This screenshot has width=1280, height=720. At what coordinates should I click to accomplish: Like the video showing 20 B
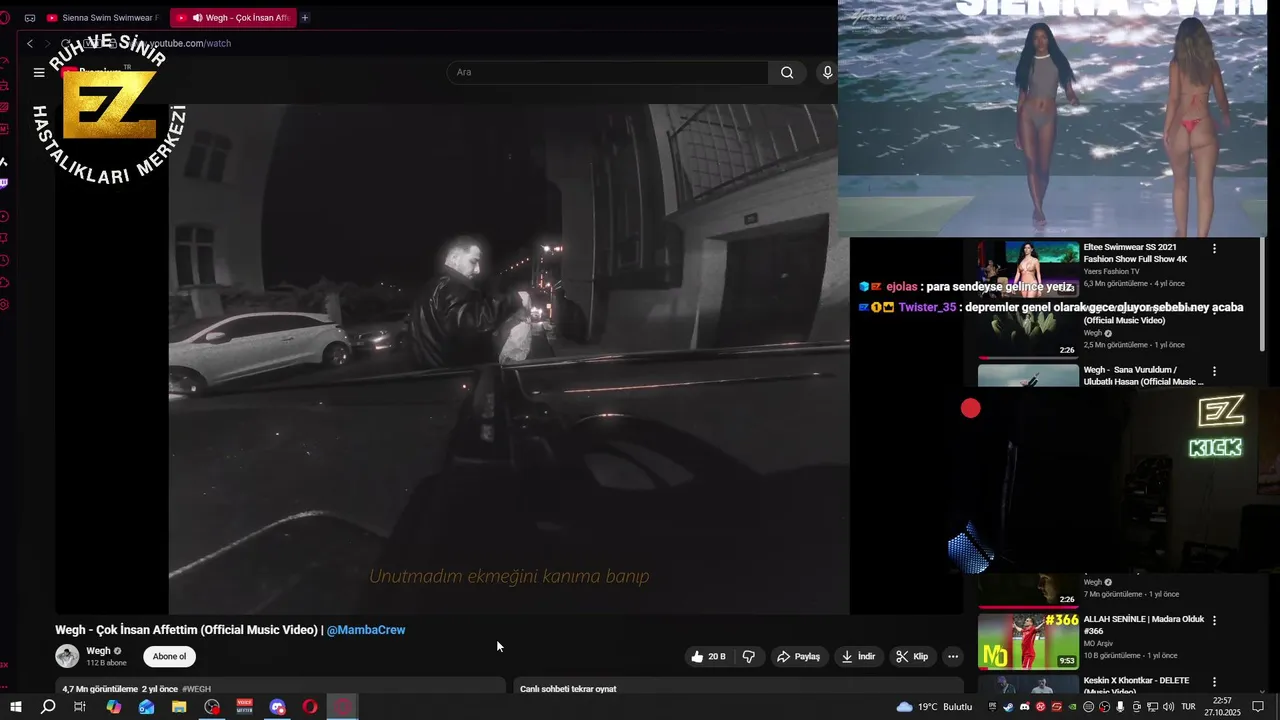click(708, 656)
